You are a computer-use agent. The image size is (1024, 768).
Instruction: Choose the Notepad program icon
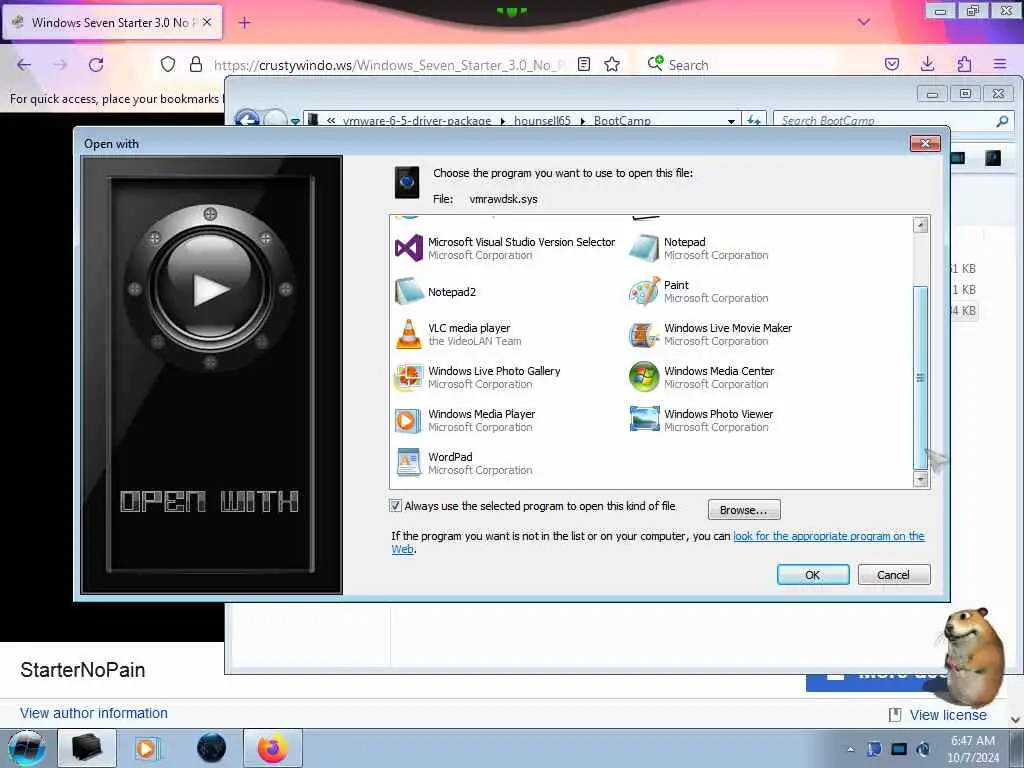pyautogui.click(x=644, y=249)
